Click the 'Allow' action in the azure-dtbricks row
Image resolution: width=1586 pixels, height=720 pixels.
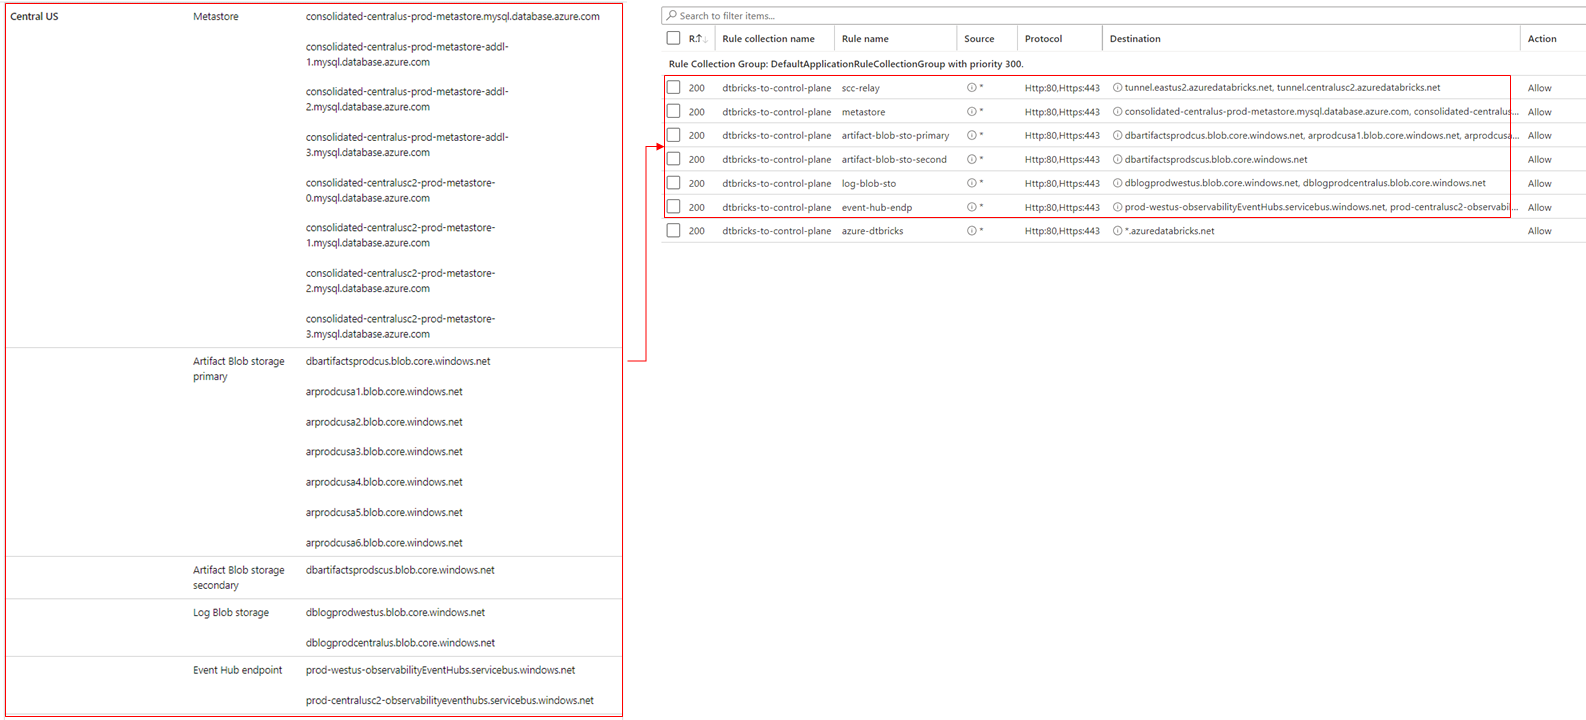pos(1540,231)
